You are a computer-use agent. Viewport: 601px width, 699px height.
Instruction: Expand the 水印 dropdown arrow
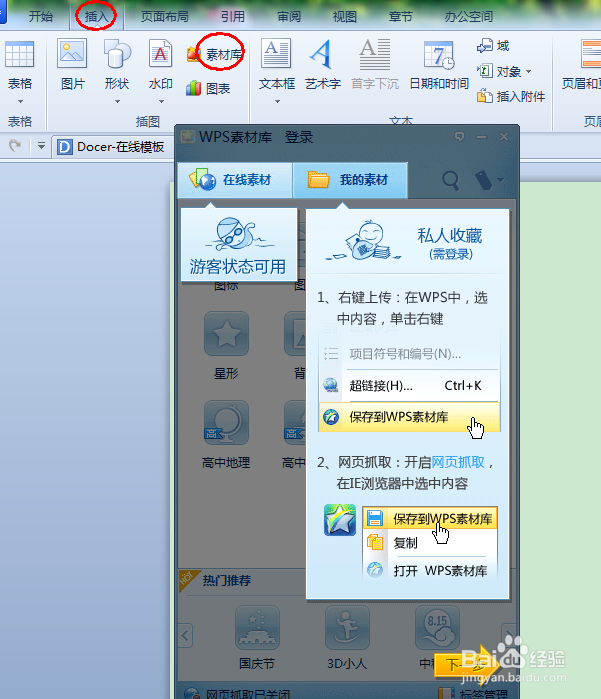pyautogui.click(x=161, y=102)
